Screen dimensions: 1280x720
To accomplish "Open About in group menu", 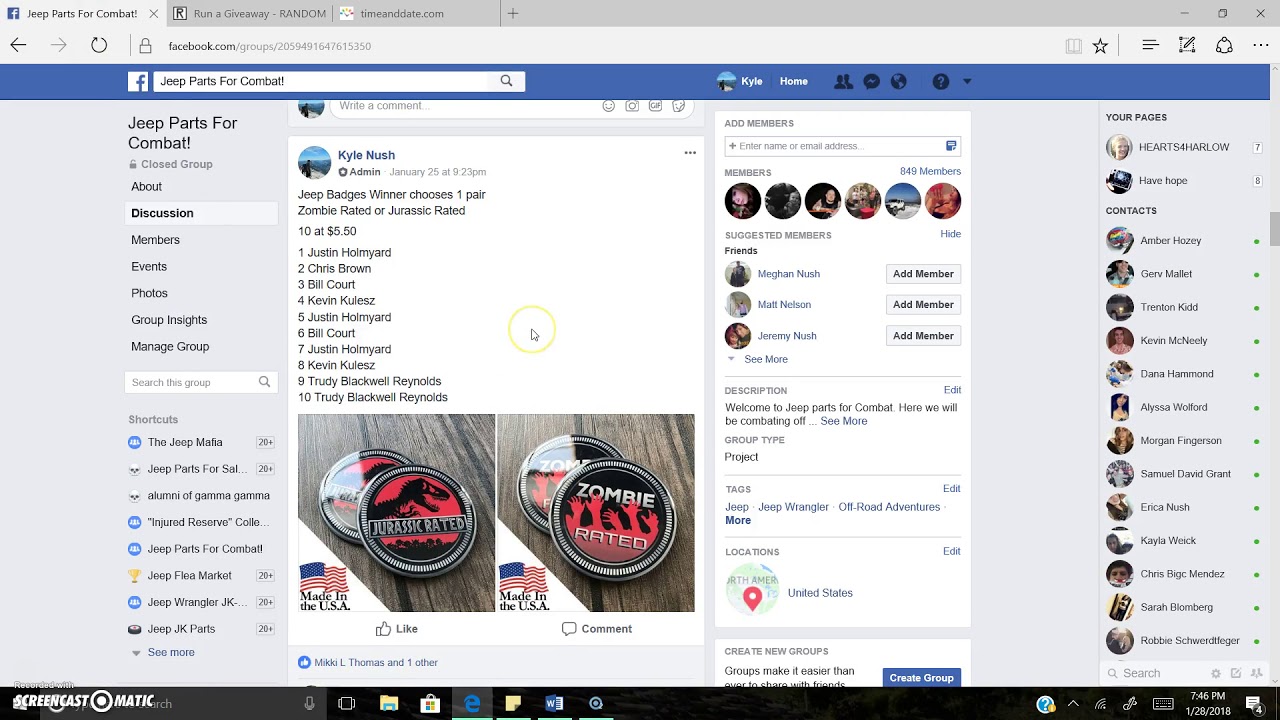I will pos(146,187).
